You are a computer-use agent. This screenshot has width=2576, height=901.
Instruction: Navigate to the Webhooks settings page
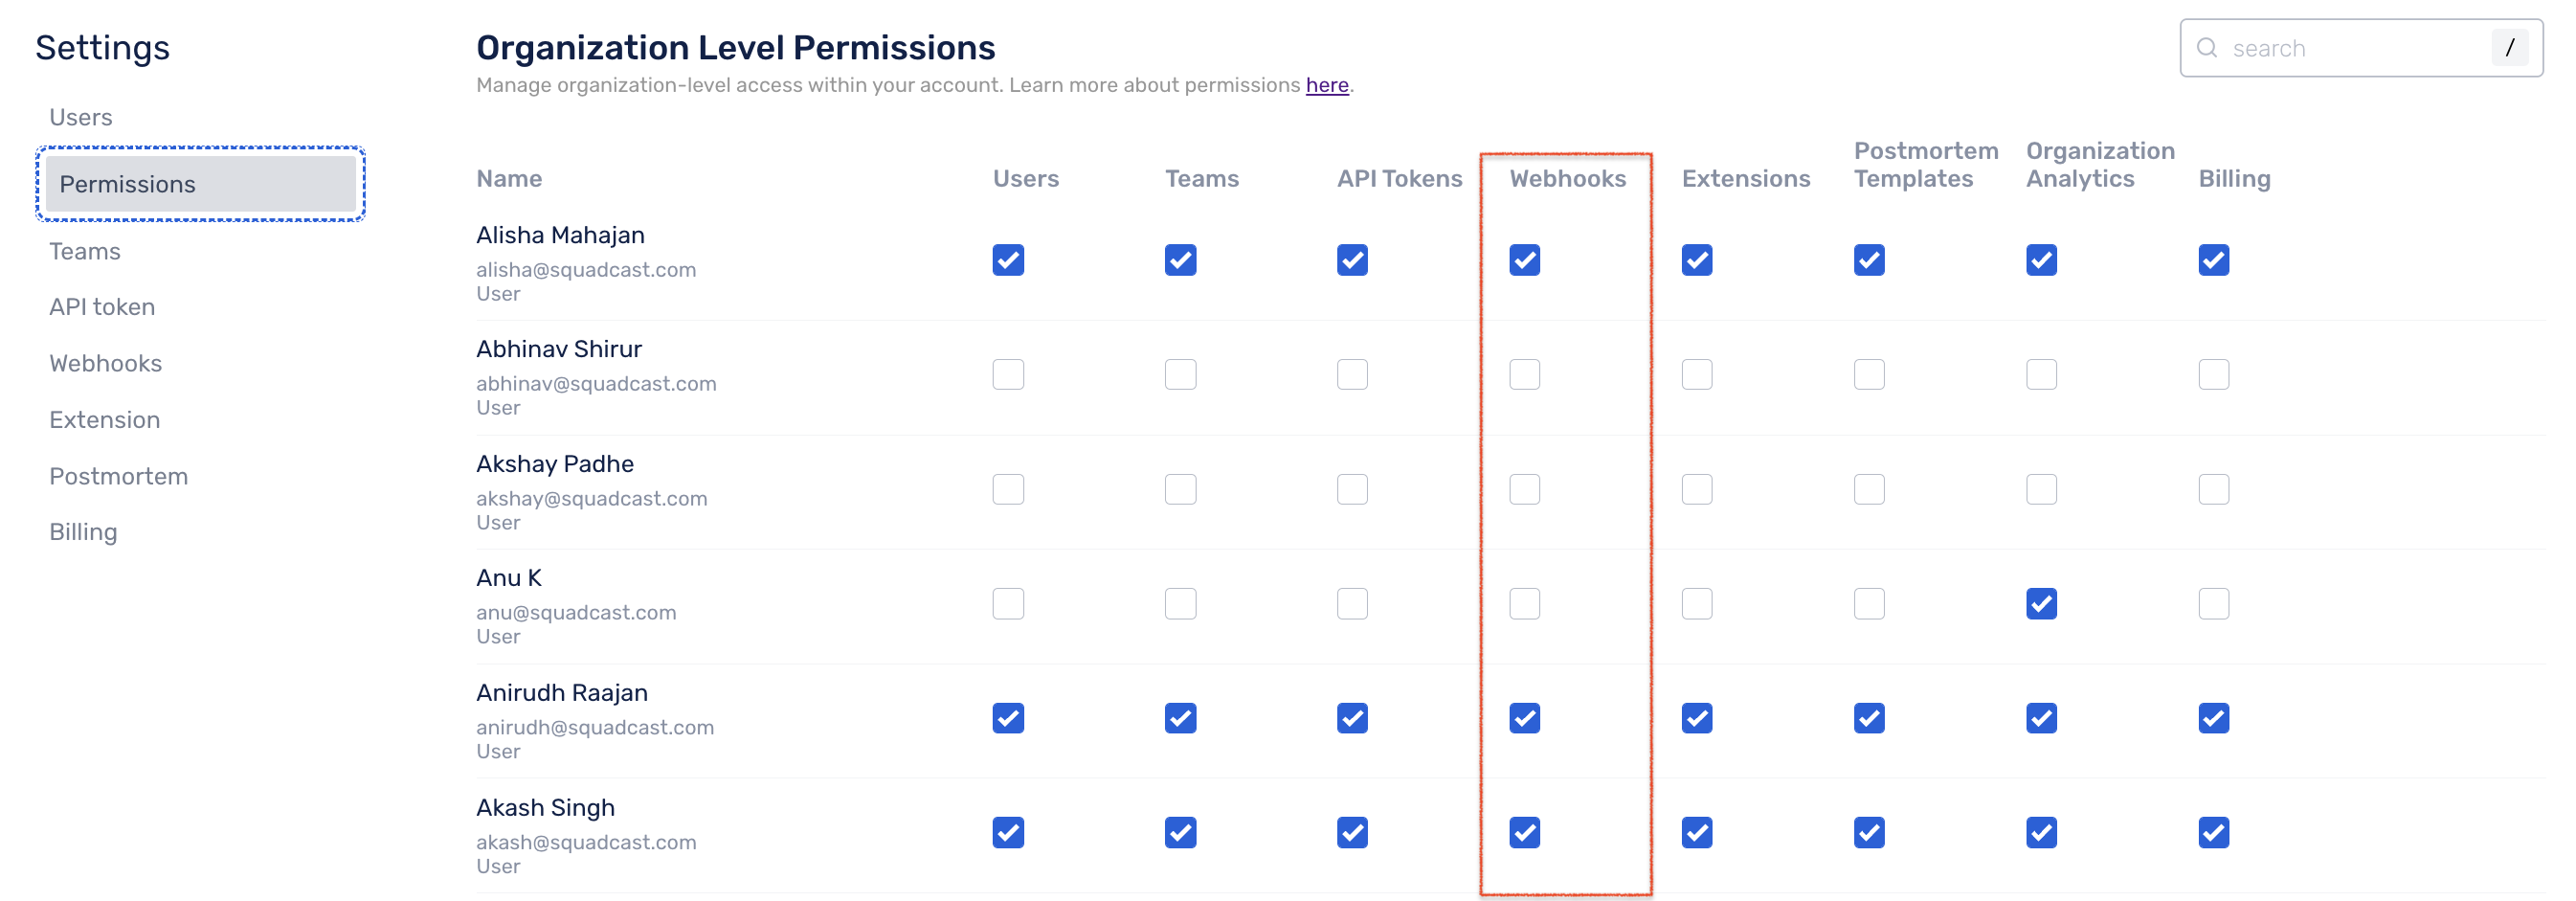tap(106, 362)
